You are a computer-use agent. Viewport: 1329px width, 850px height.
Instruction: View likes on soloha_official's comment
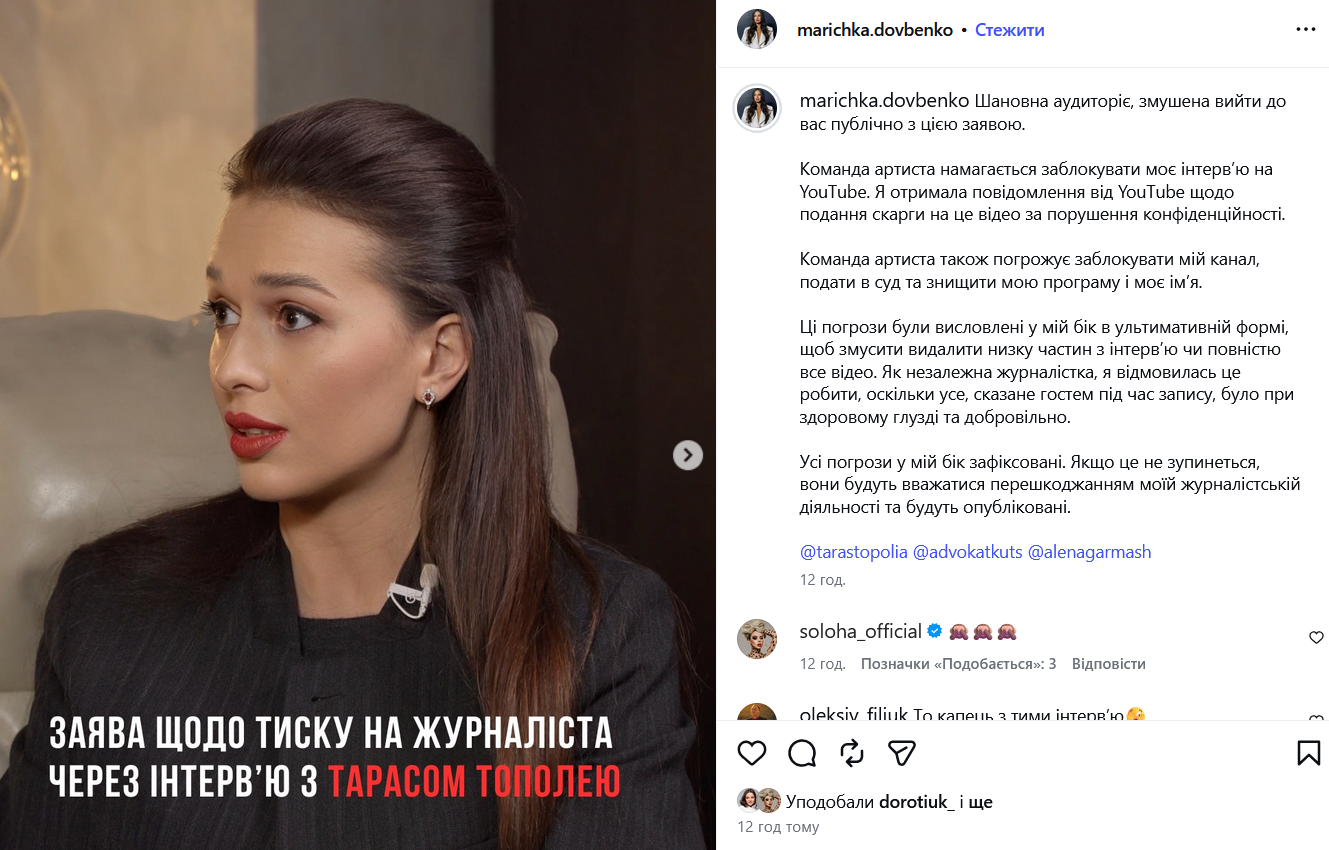[x=959, y=664]
